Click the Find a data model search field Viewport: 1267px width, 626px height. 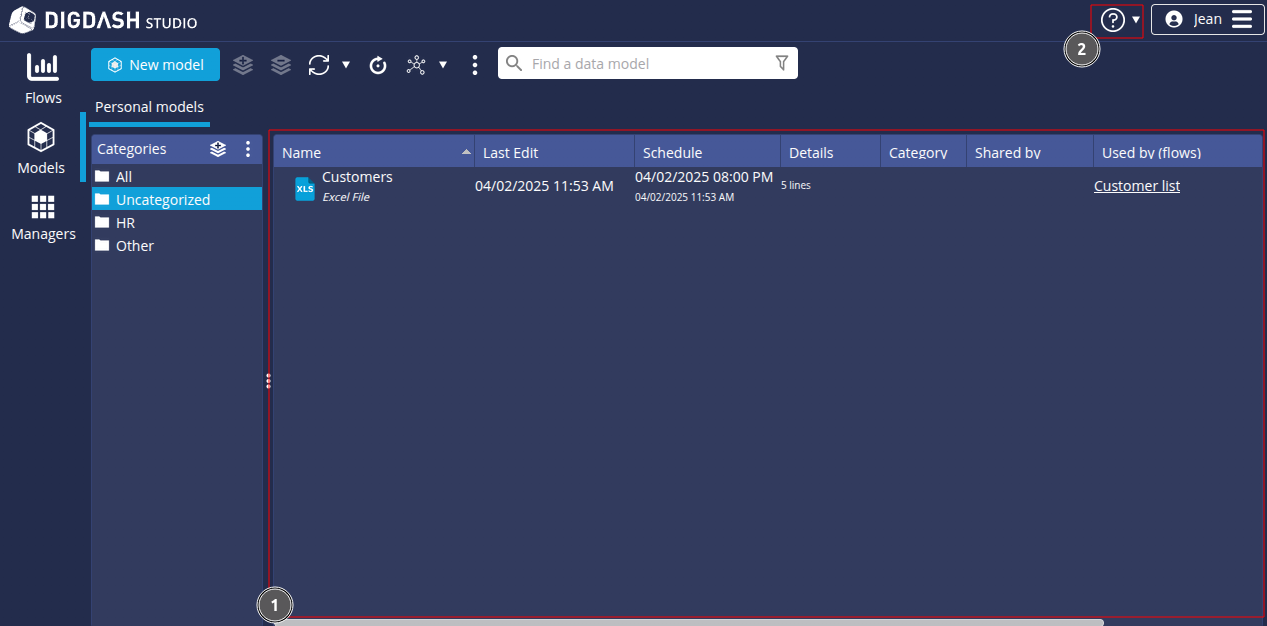(x=645, y=64)
